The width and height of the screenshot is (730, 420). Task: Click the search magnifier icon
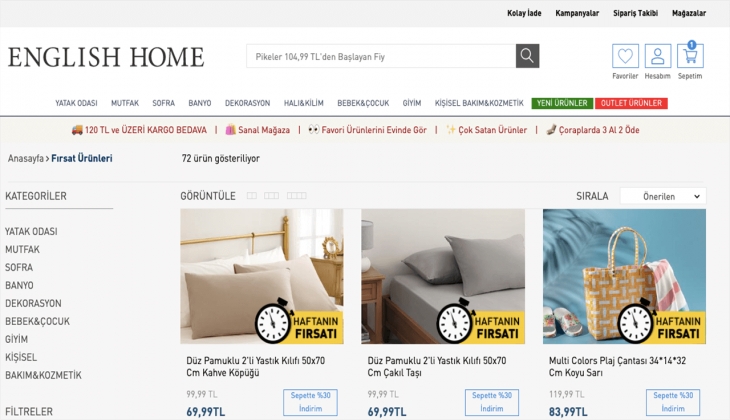[x=527, y=56]
